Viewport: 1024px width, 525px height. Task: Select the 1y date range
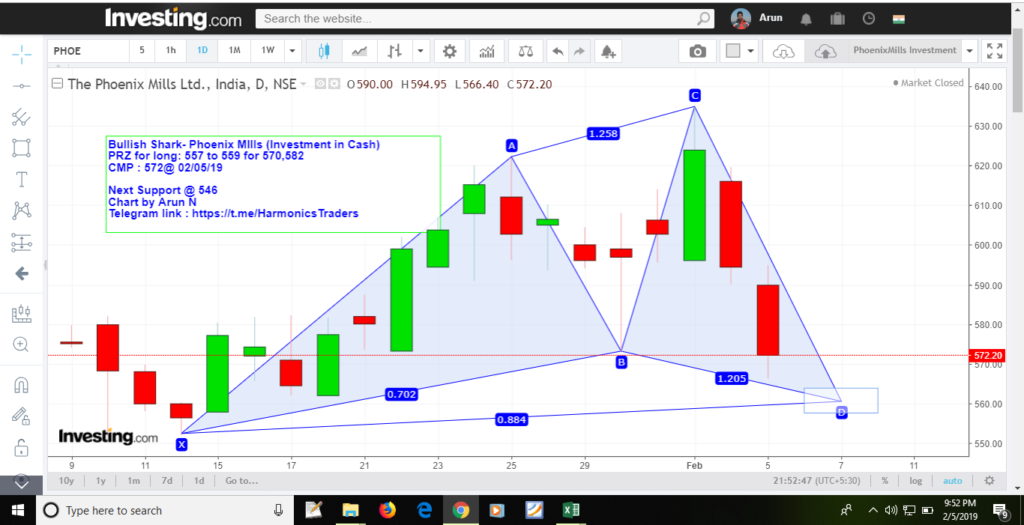pyautogui.click(x=102, y=481)
